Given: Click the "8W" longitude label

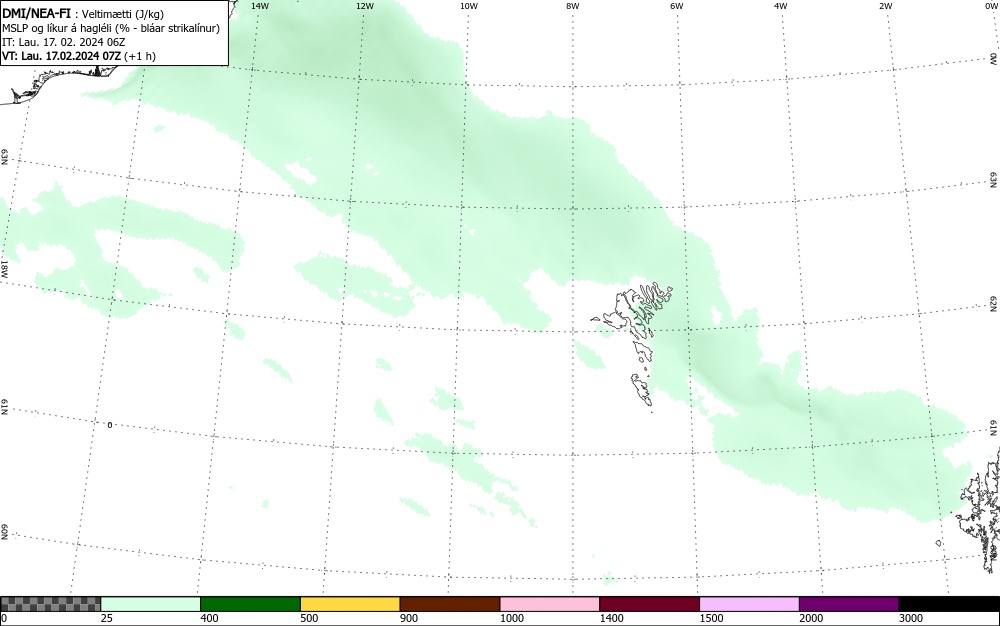Looking at the screenshot, I should pyautogui.click(x=573, y=6).
